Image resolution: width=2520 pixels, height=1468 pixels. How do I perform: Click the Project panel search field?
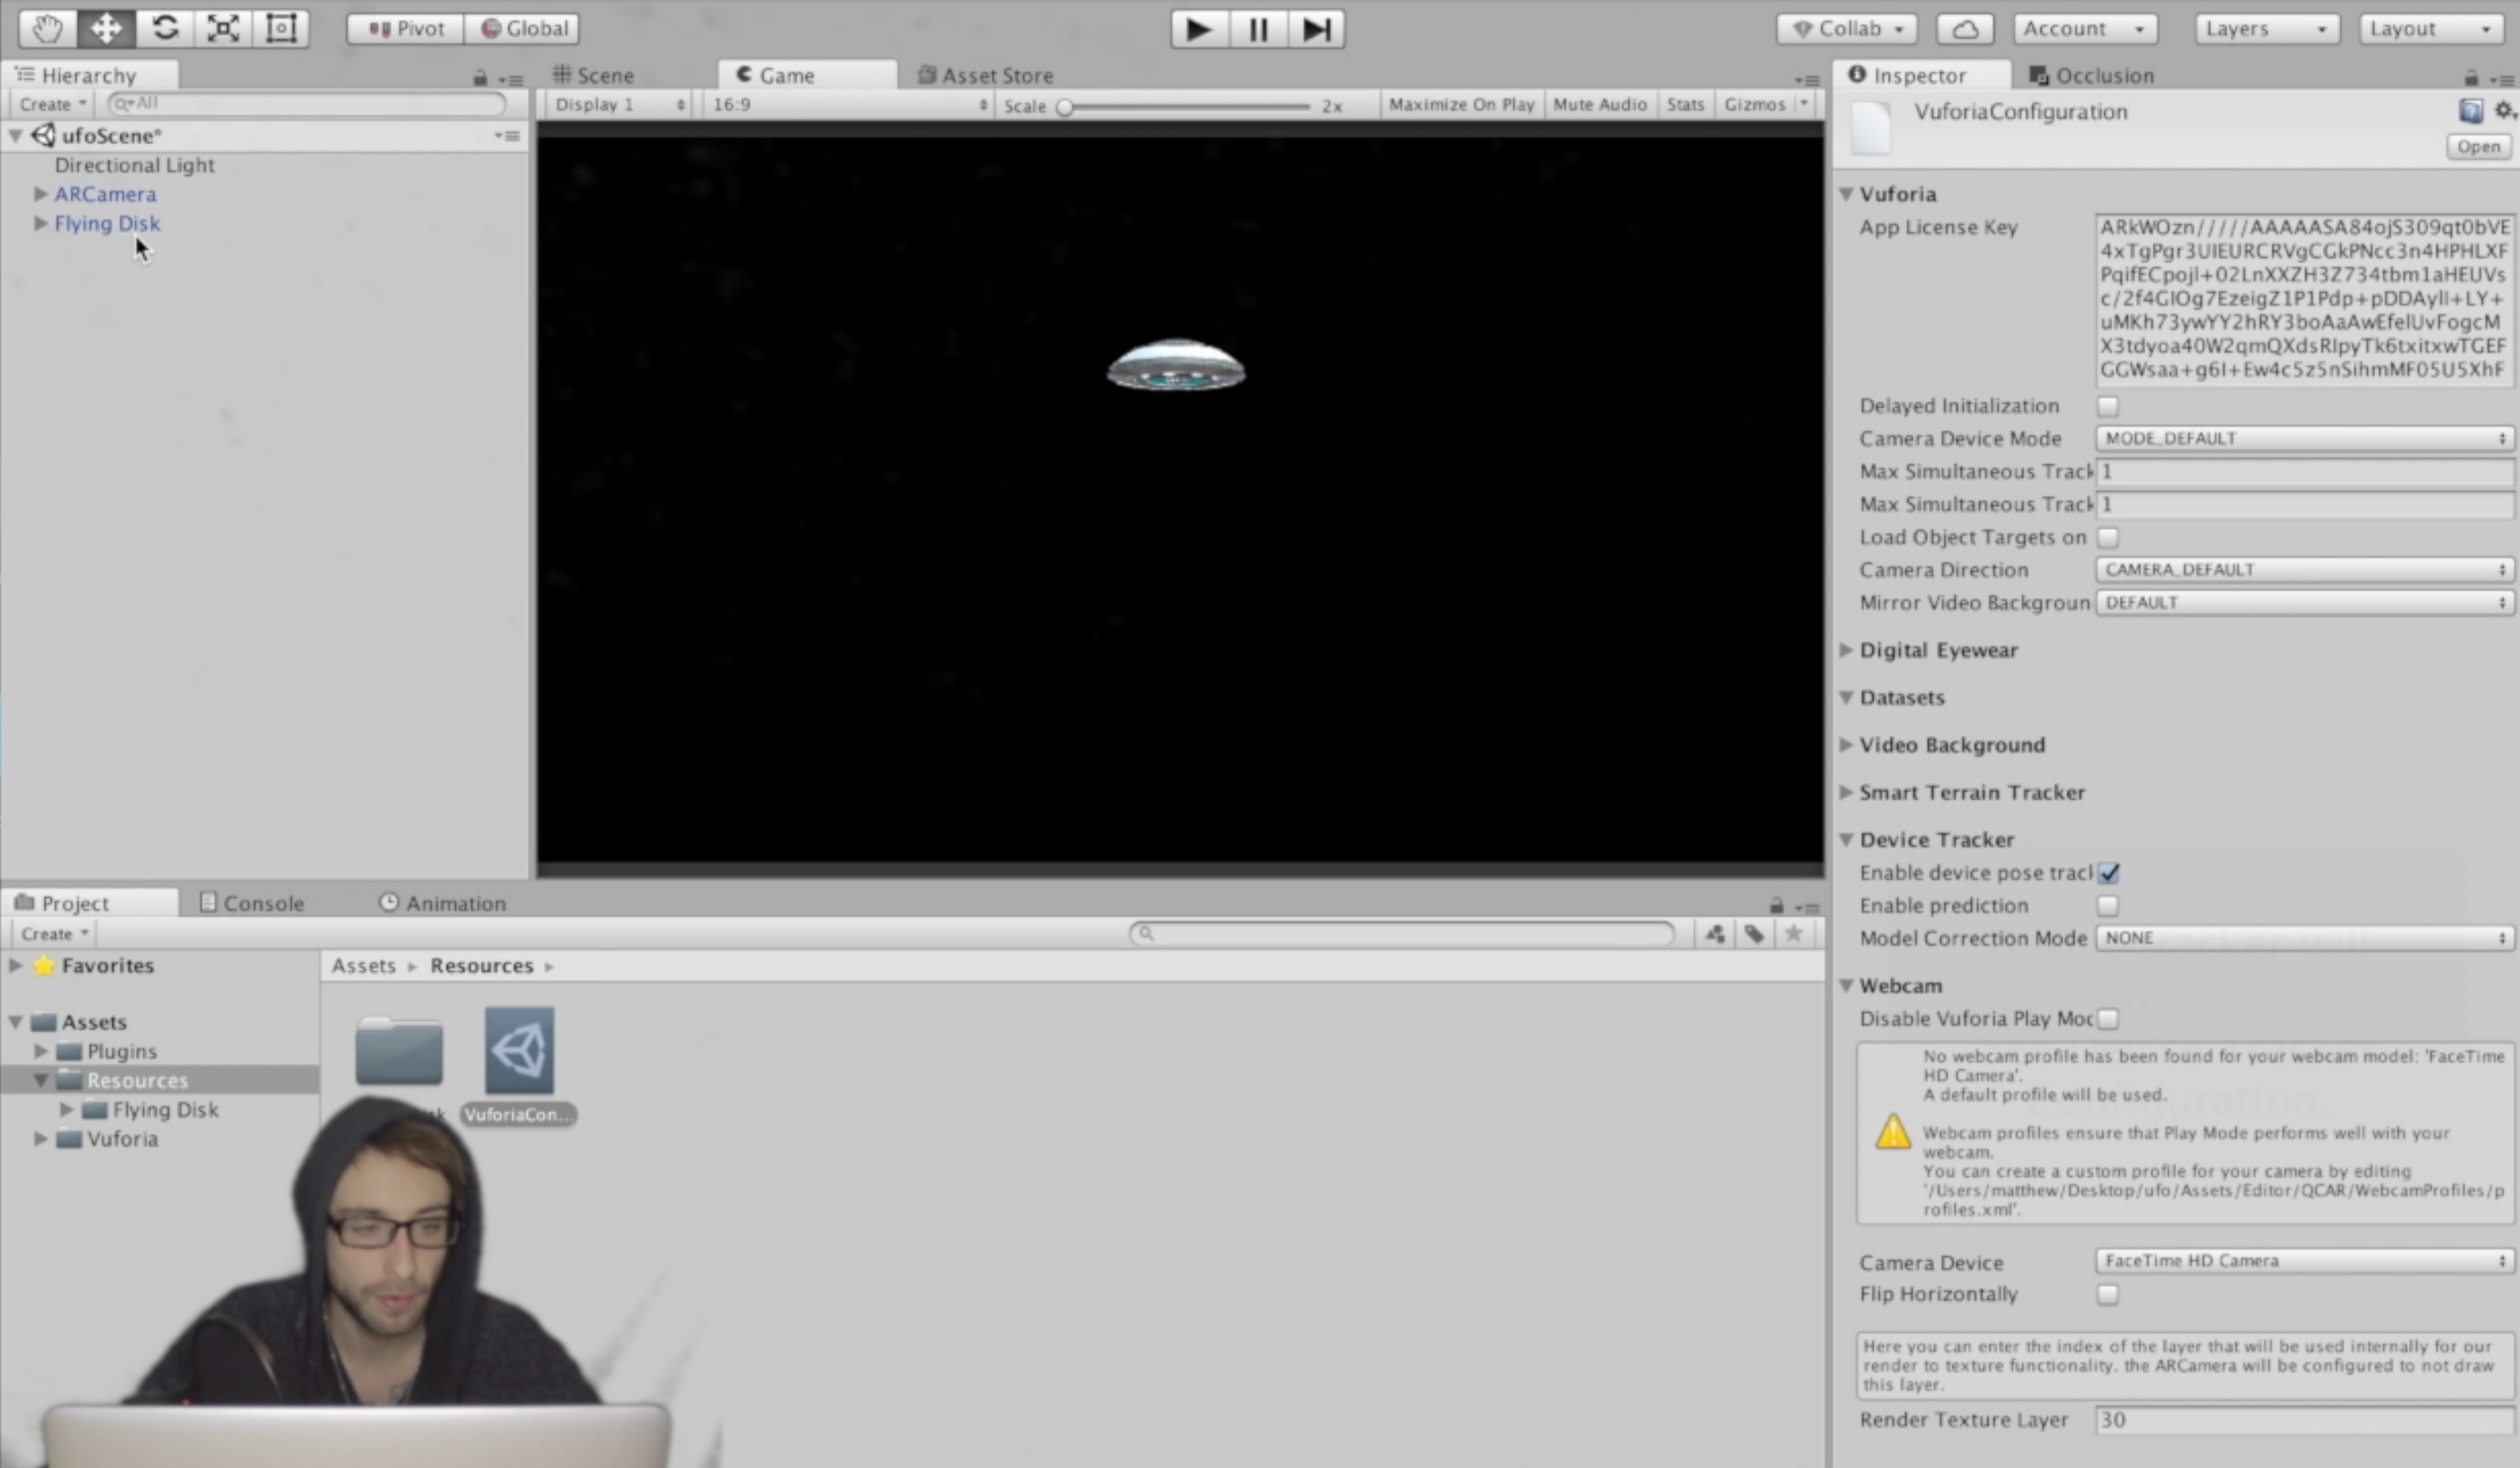(1400, 933)
